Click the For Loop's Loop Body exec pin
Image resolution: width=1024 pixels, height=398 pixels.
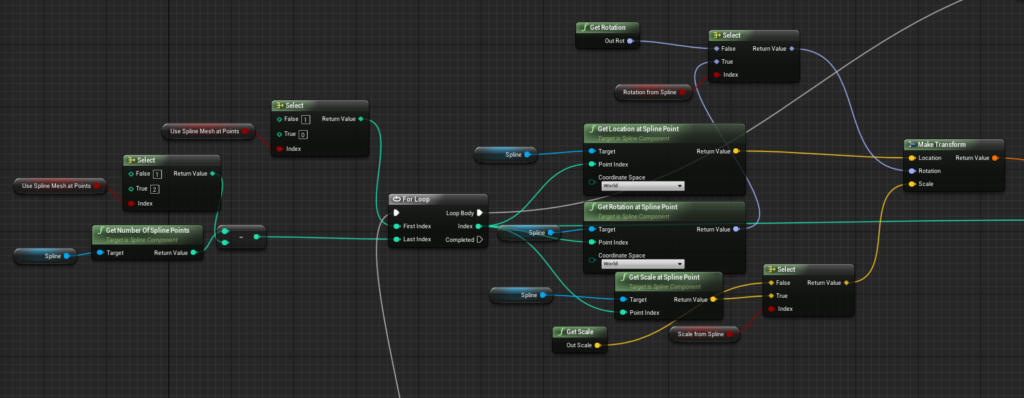click(479, 212)
